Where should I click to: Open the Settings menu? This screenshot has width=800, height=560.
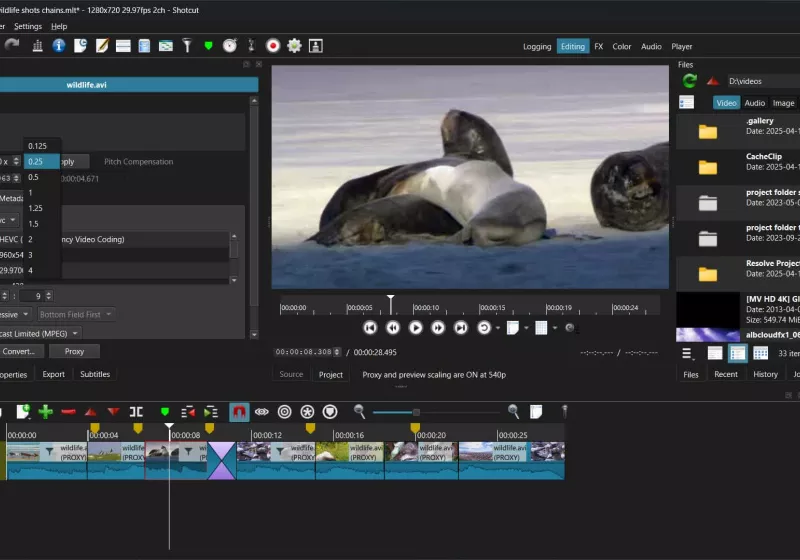click(x=28, y=26)
